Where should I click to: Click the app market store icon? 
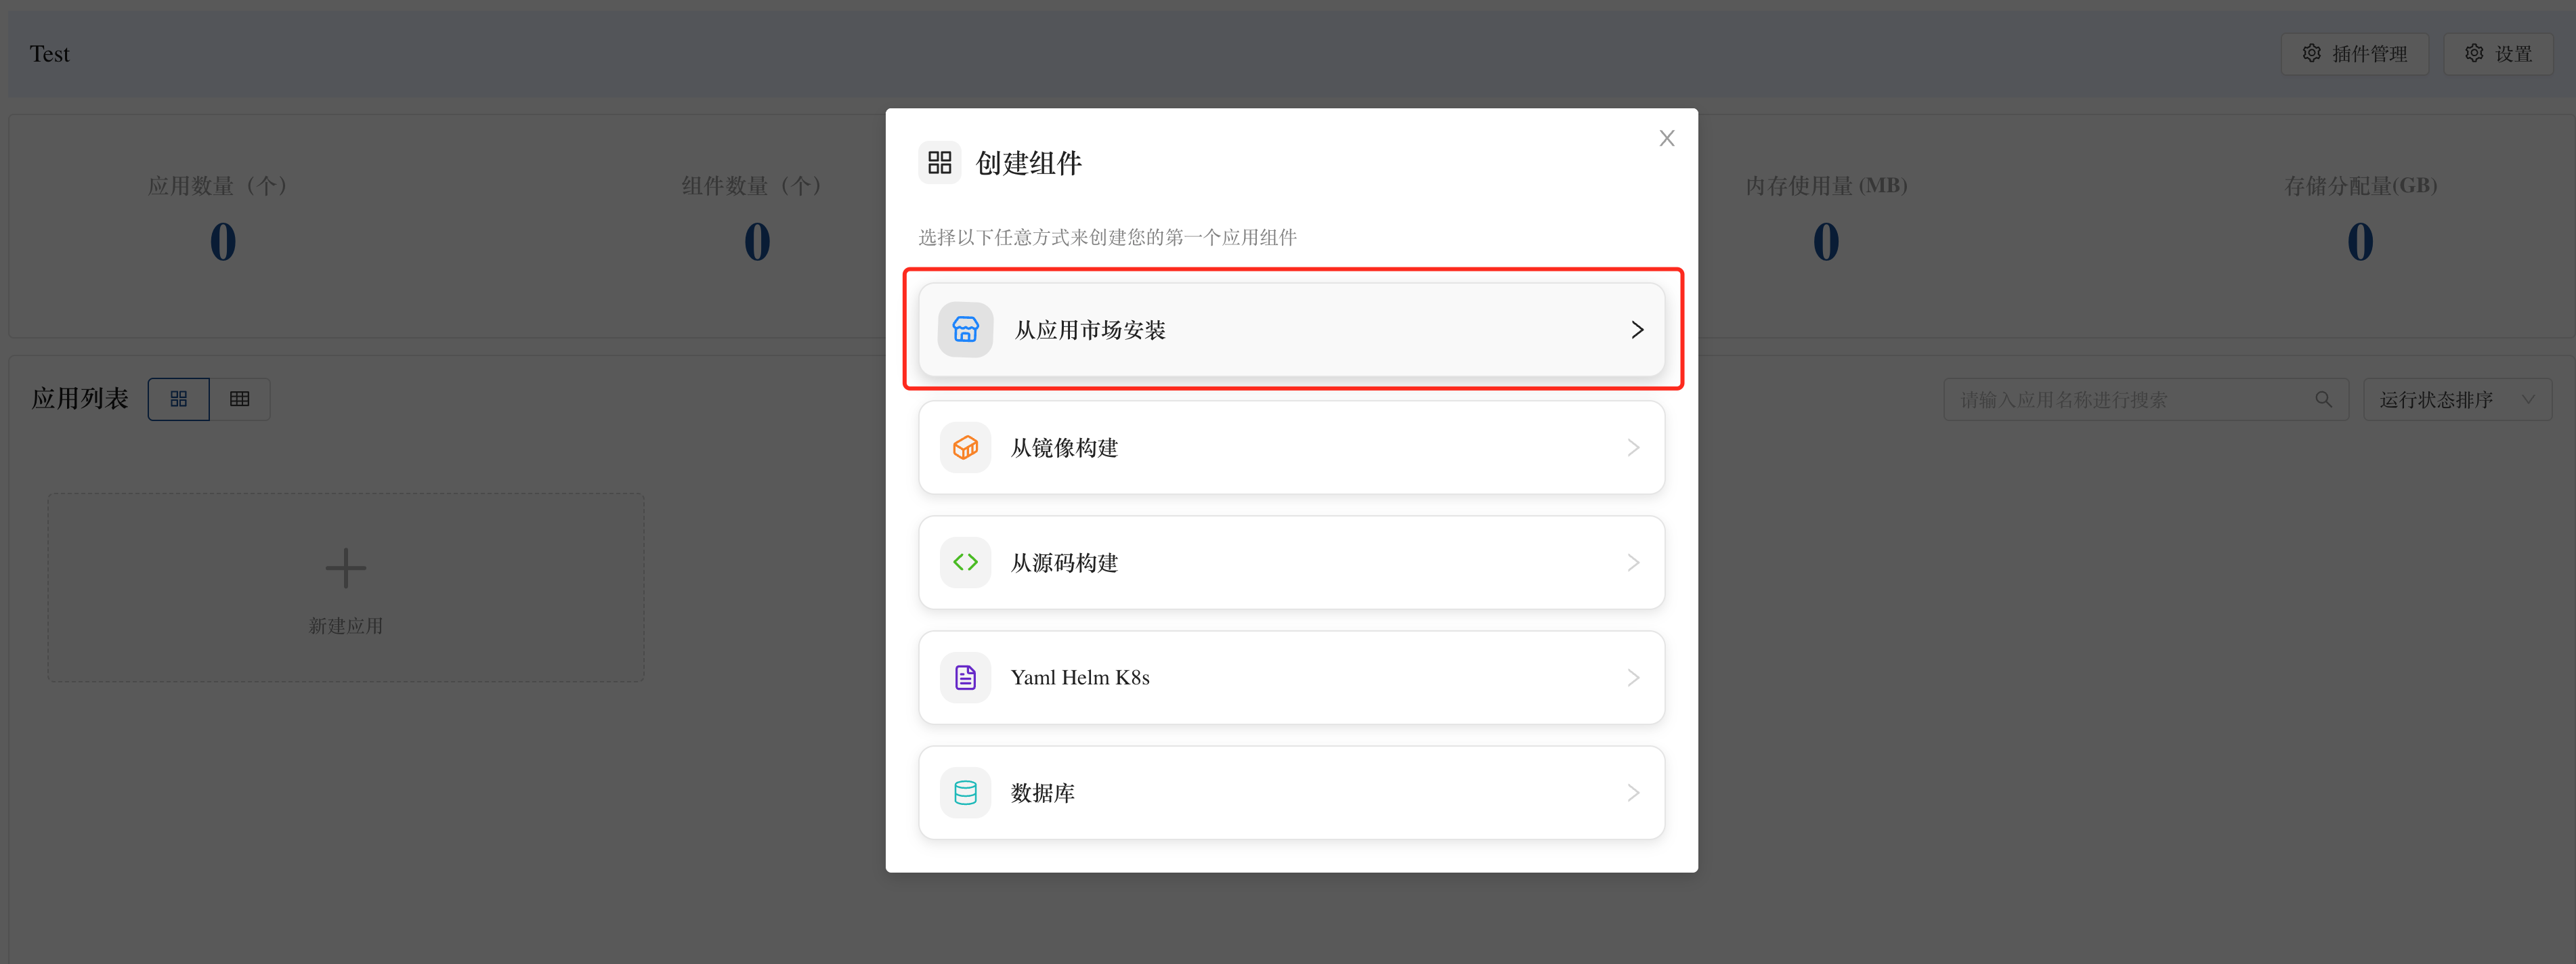click(x=965, y=330)
